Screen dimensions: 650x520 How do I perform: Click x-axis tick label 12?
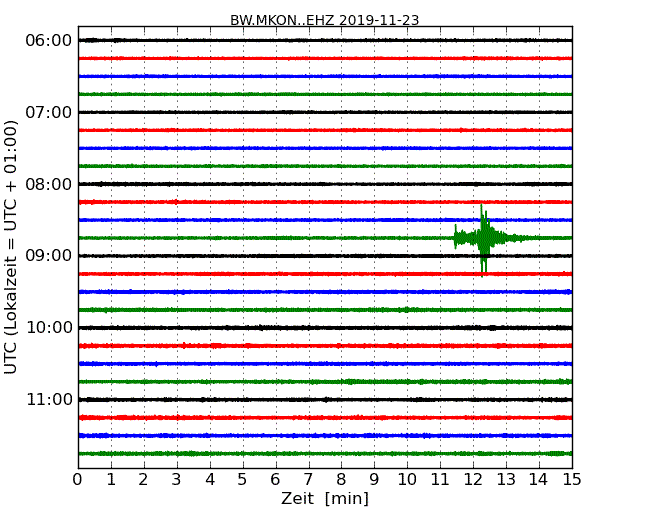(473, 480)
